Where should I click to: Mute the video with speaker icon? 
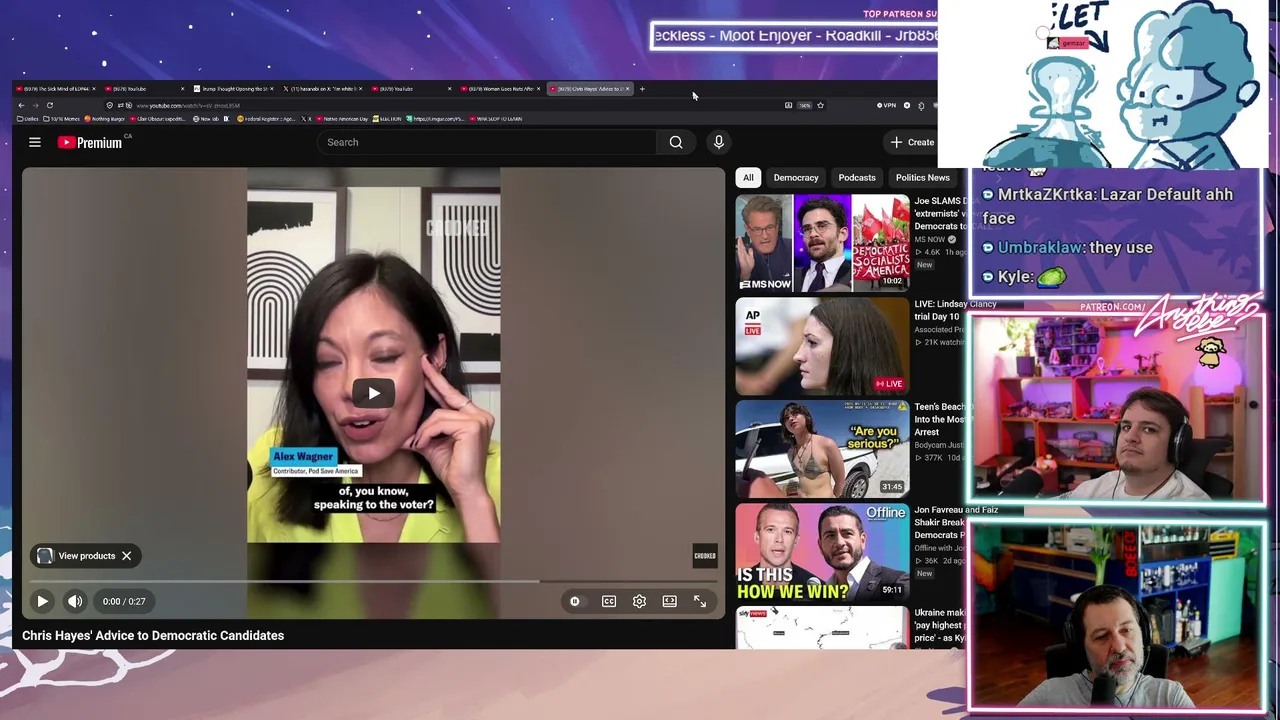75,601
